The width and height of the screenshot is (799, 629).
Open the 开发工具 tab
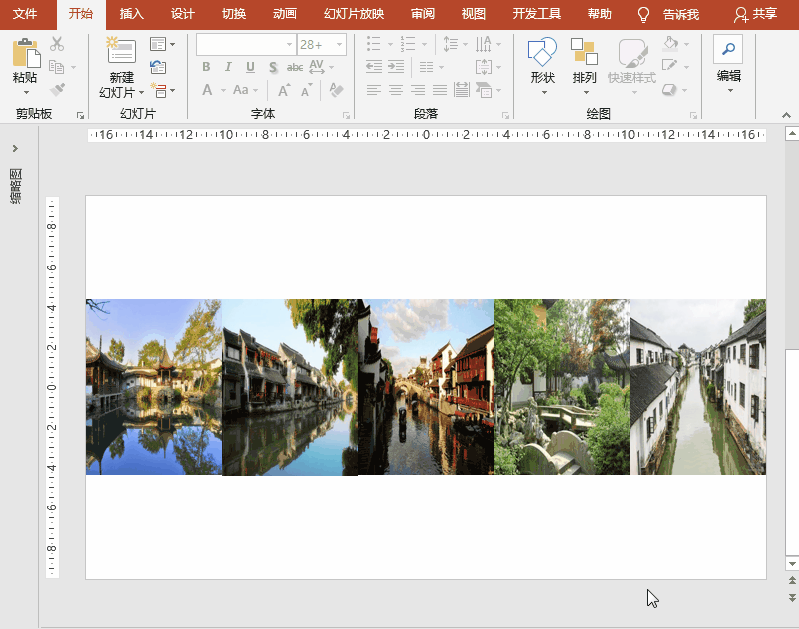pyautogui.click(x=537, y=14)
